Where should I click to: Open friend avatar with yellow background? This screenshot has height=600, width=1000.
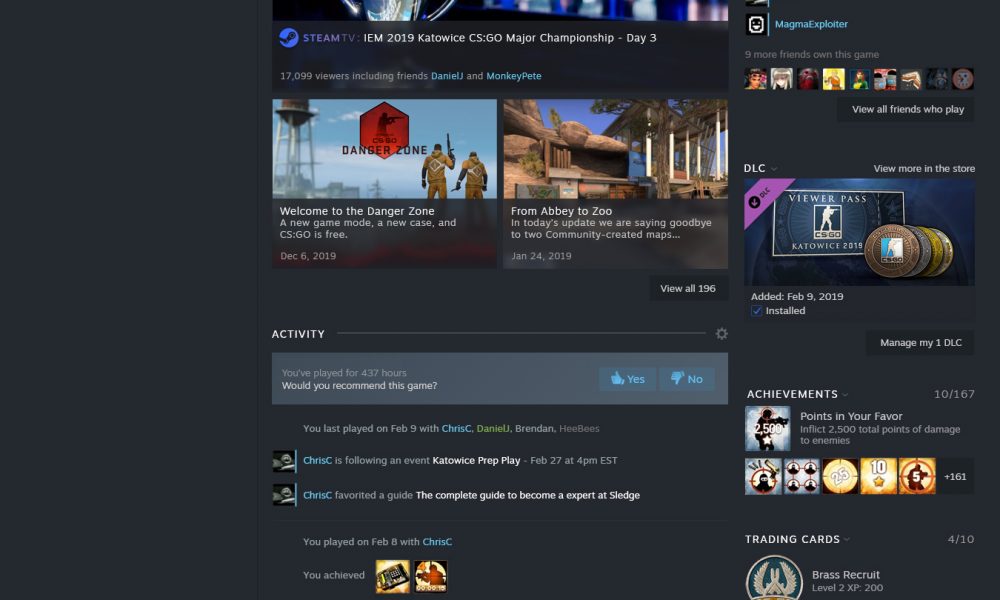pyautogui.click(x=834, y=79)
